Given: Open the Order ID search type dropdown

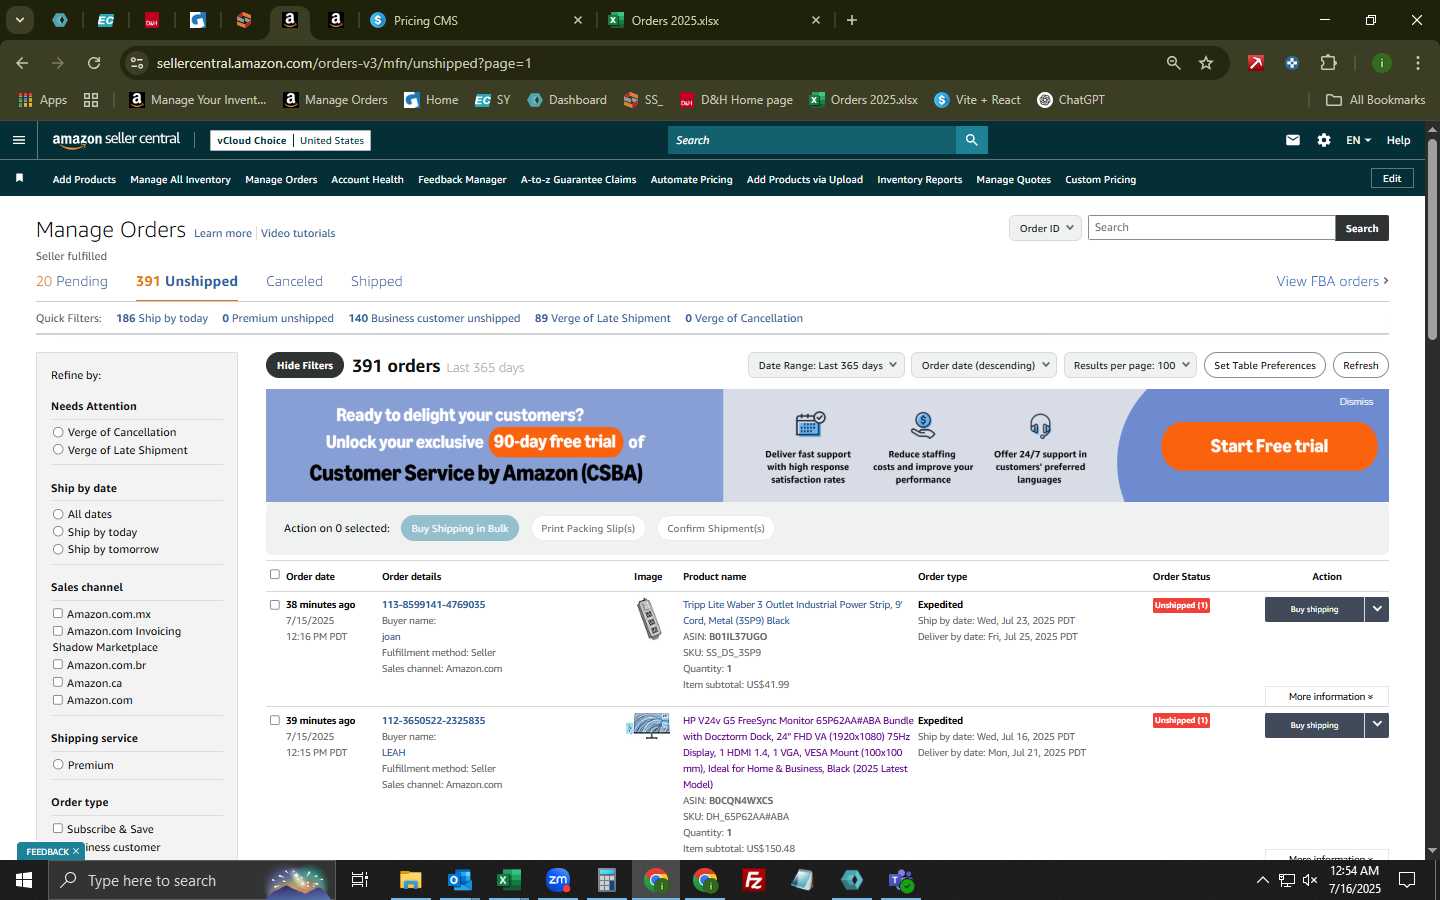Looking at the screenshot, I should point(1045,228).
